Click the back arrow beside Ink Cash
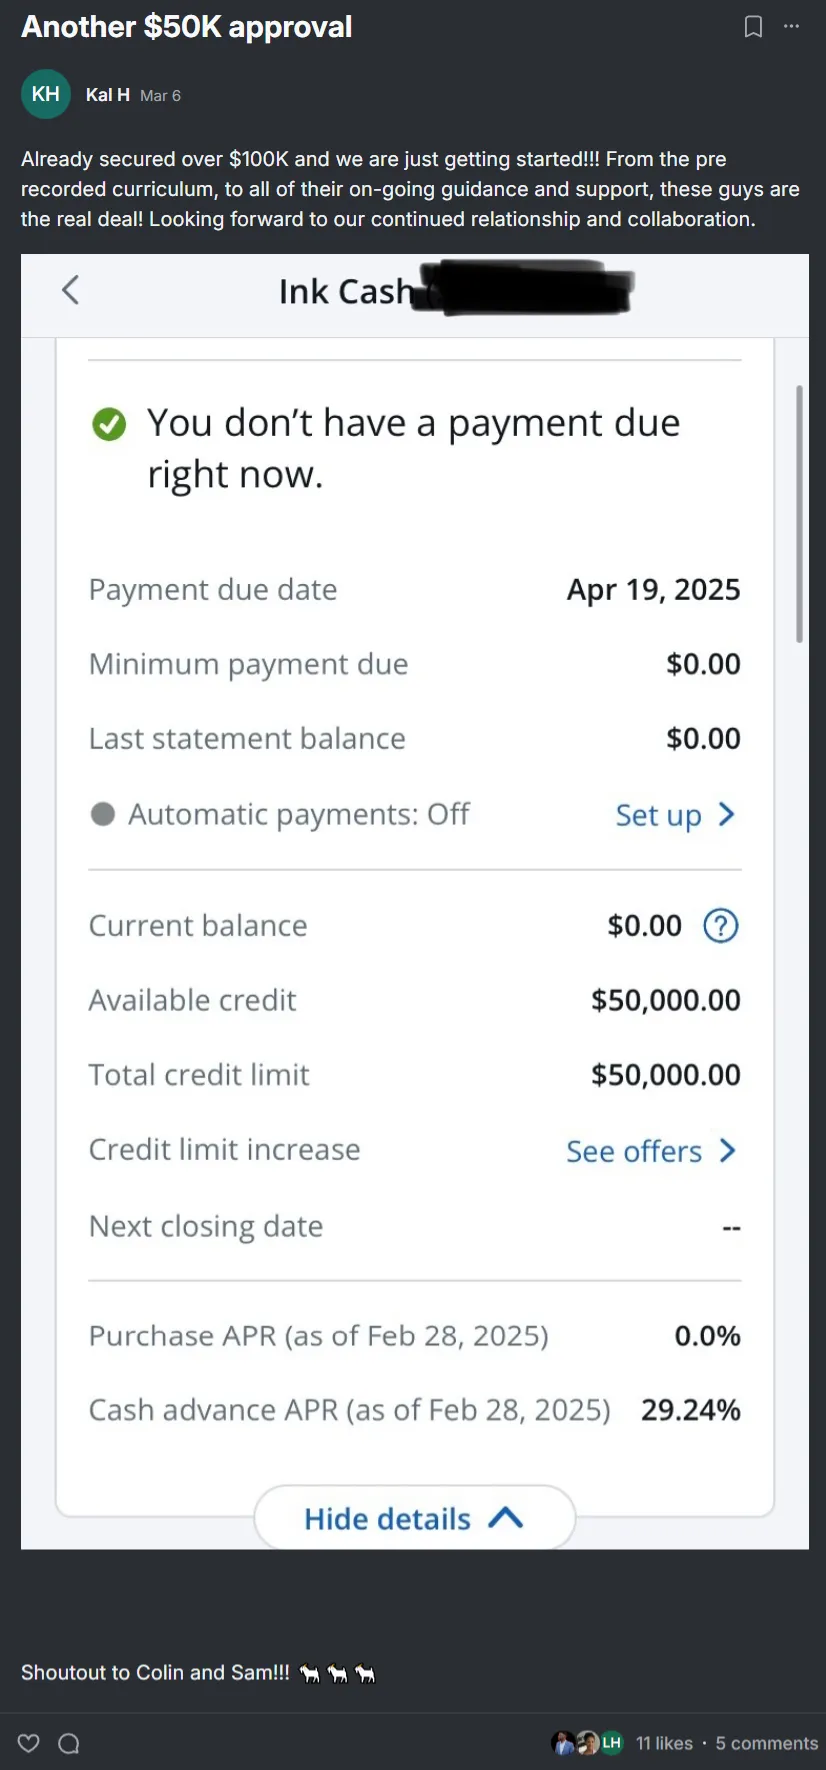 pyautogui.click(x=70, y=291)
